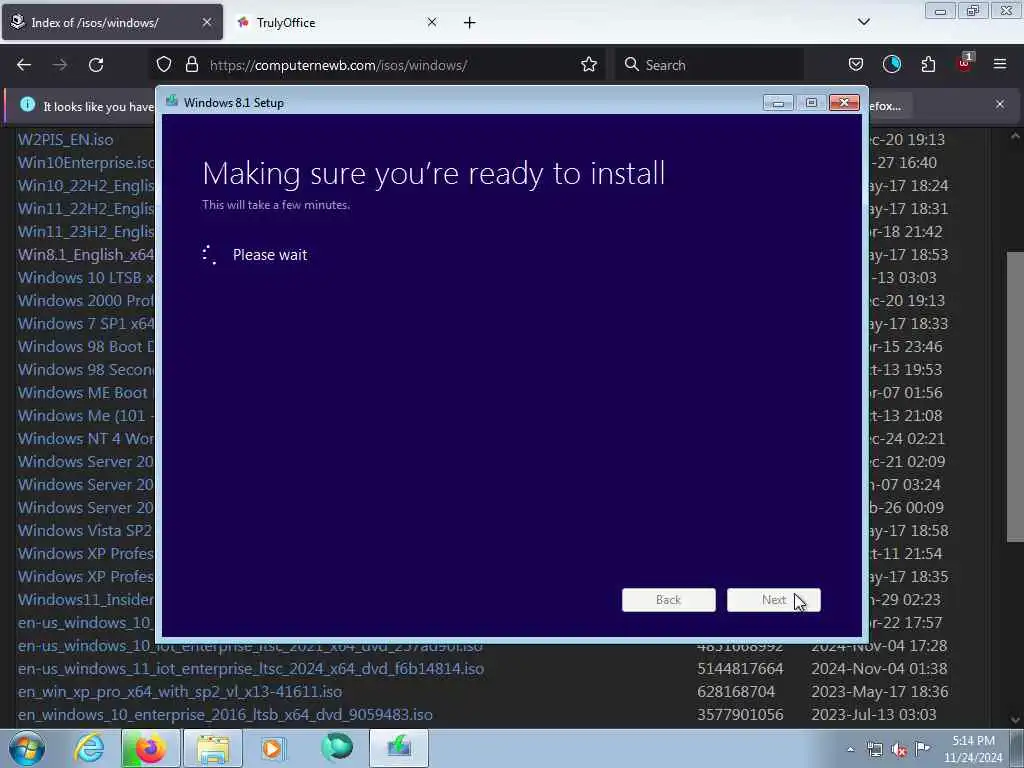Open the shield tracking protection icon
The width and height of the screenshot is (1024, 768).
tap(164, 65)
